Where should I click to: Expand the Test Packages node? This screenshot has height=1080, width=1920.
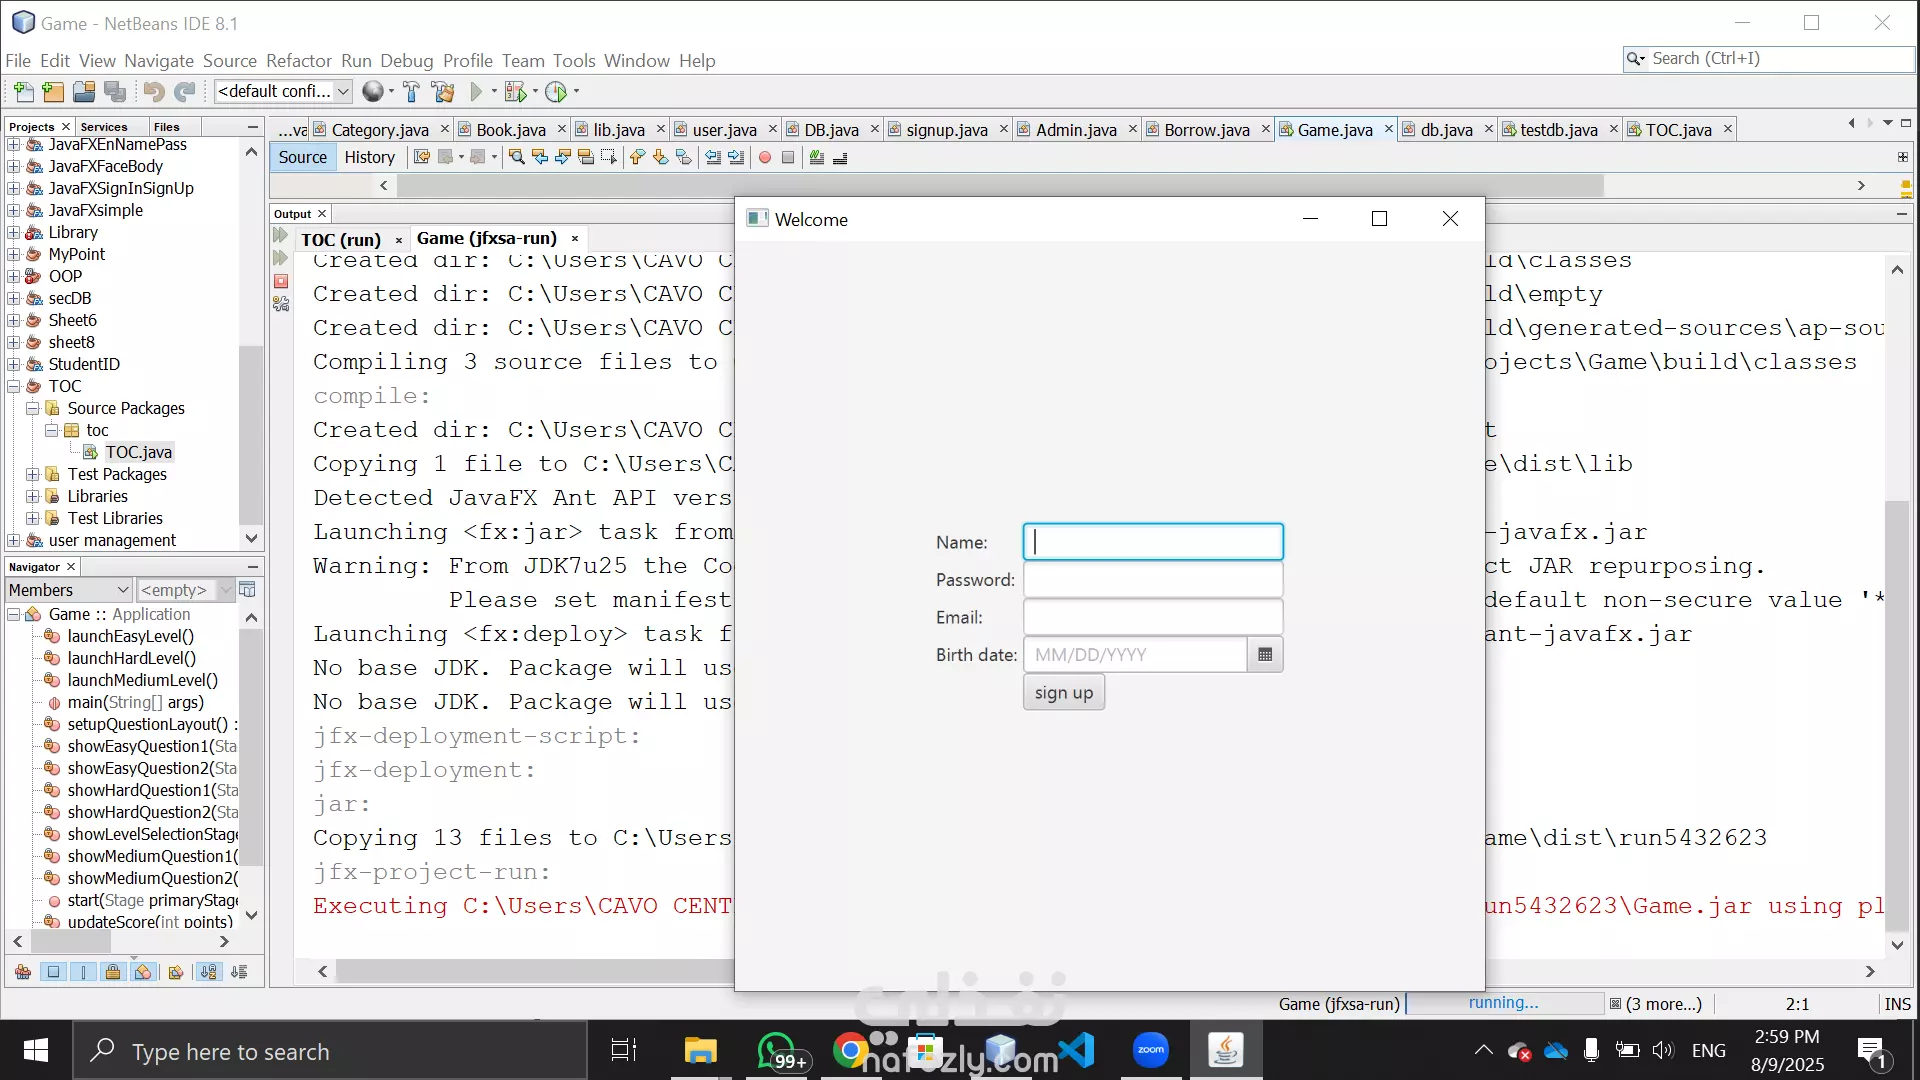click(33, 474)
